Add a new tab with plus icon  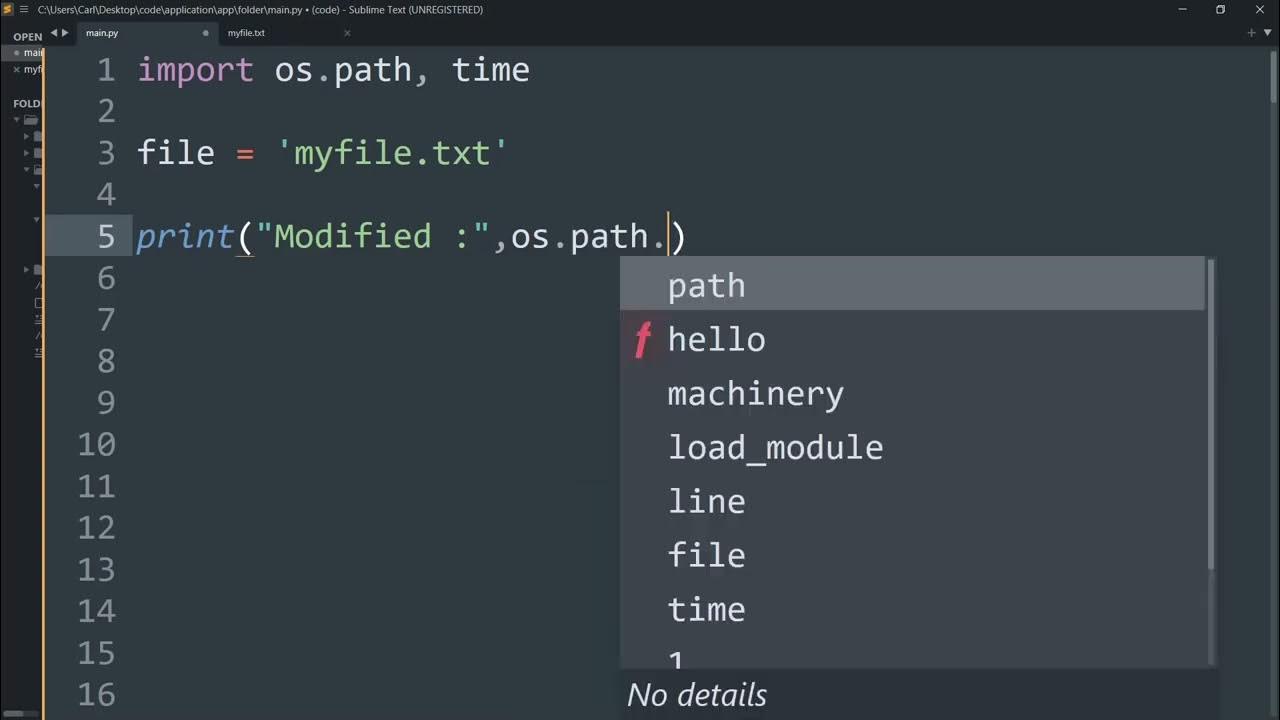(x=1251, y=33)
